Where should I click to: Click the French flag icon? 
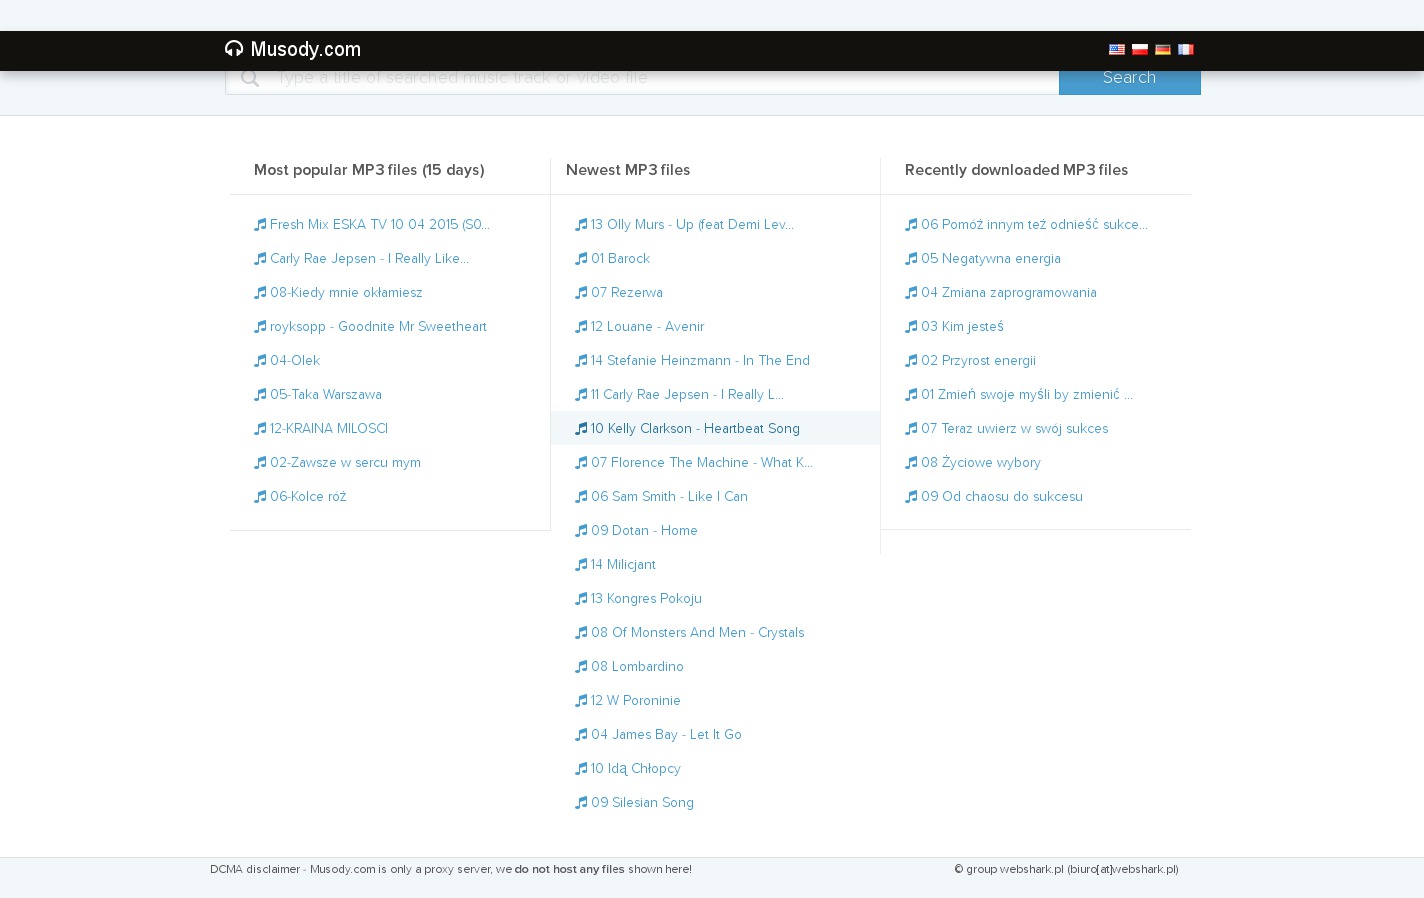[1185, 49]
